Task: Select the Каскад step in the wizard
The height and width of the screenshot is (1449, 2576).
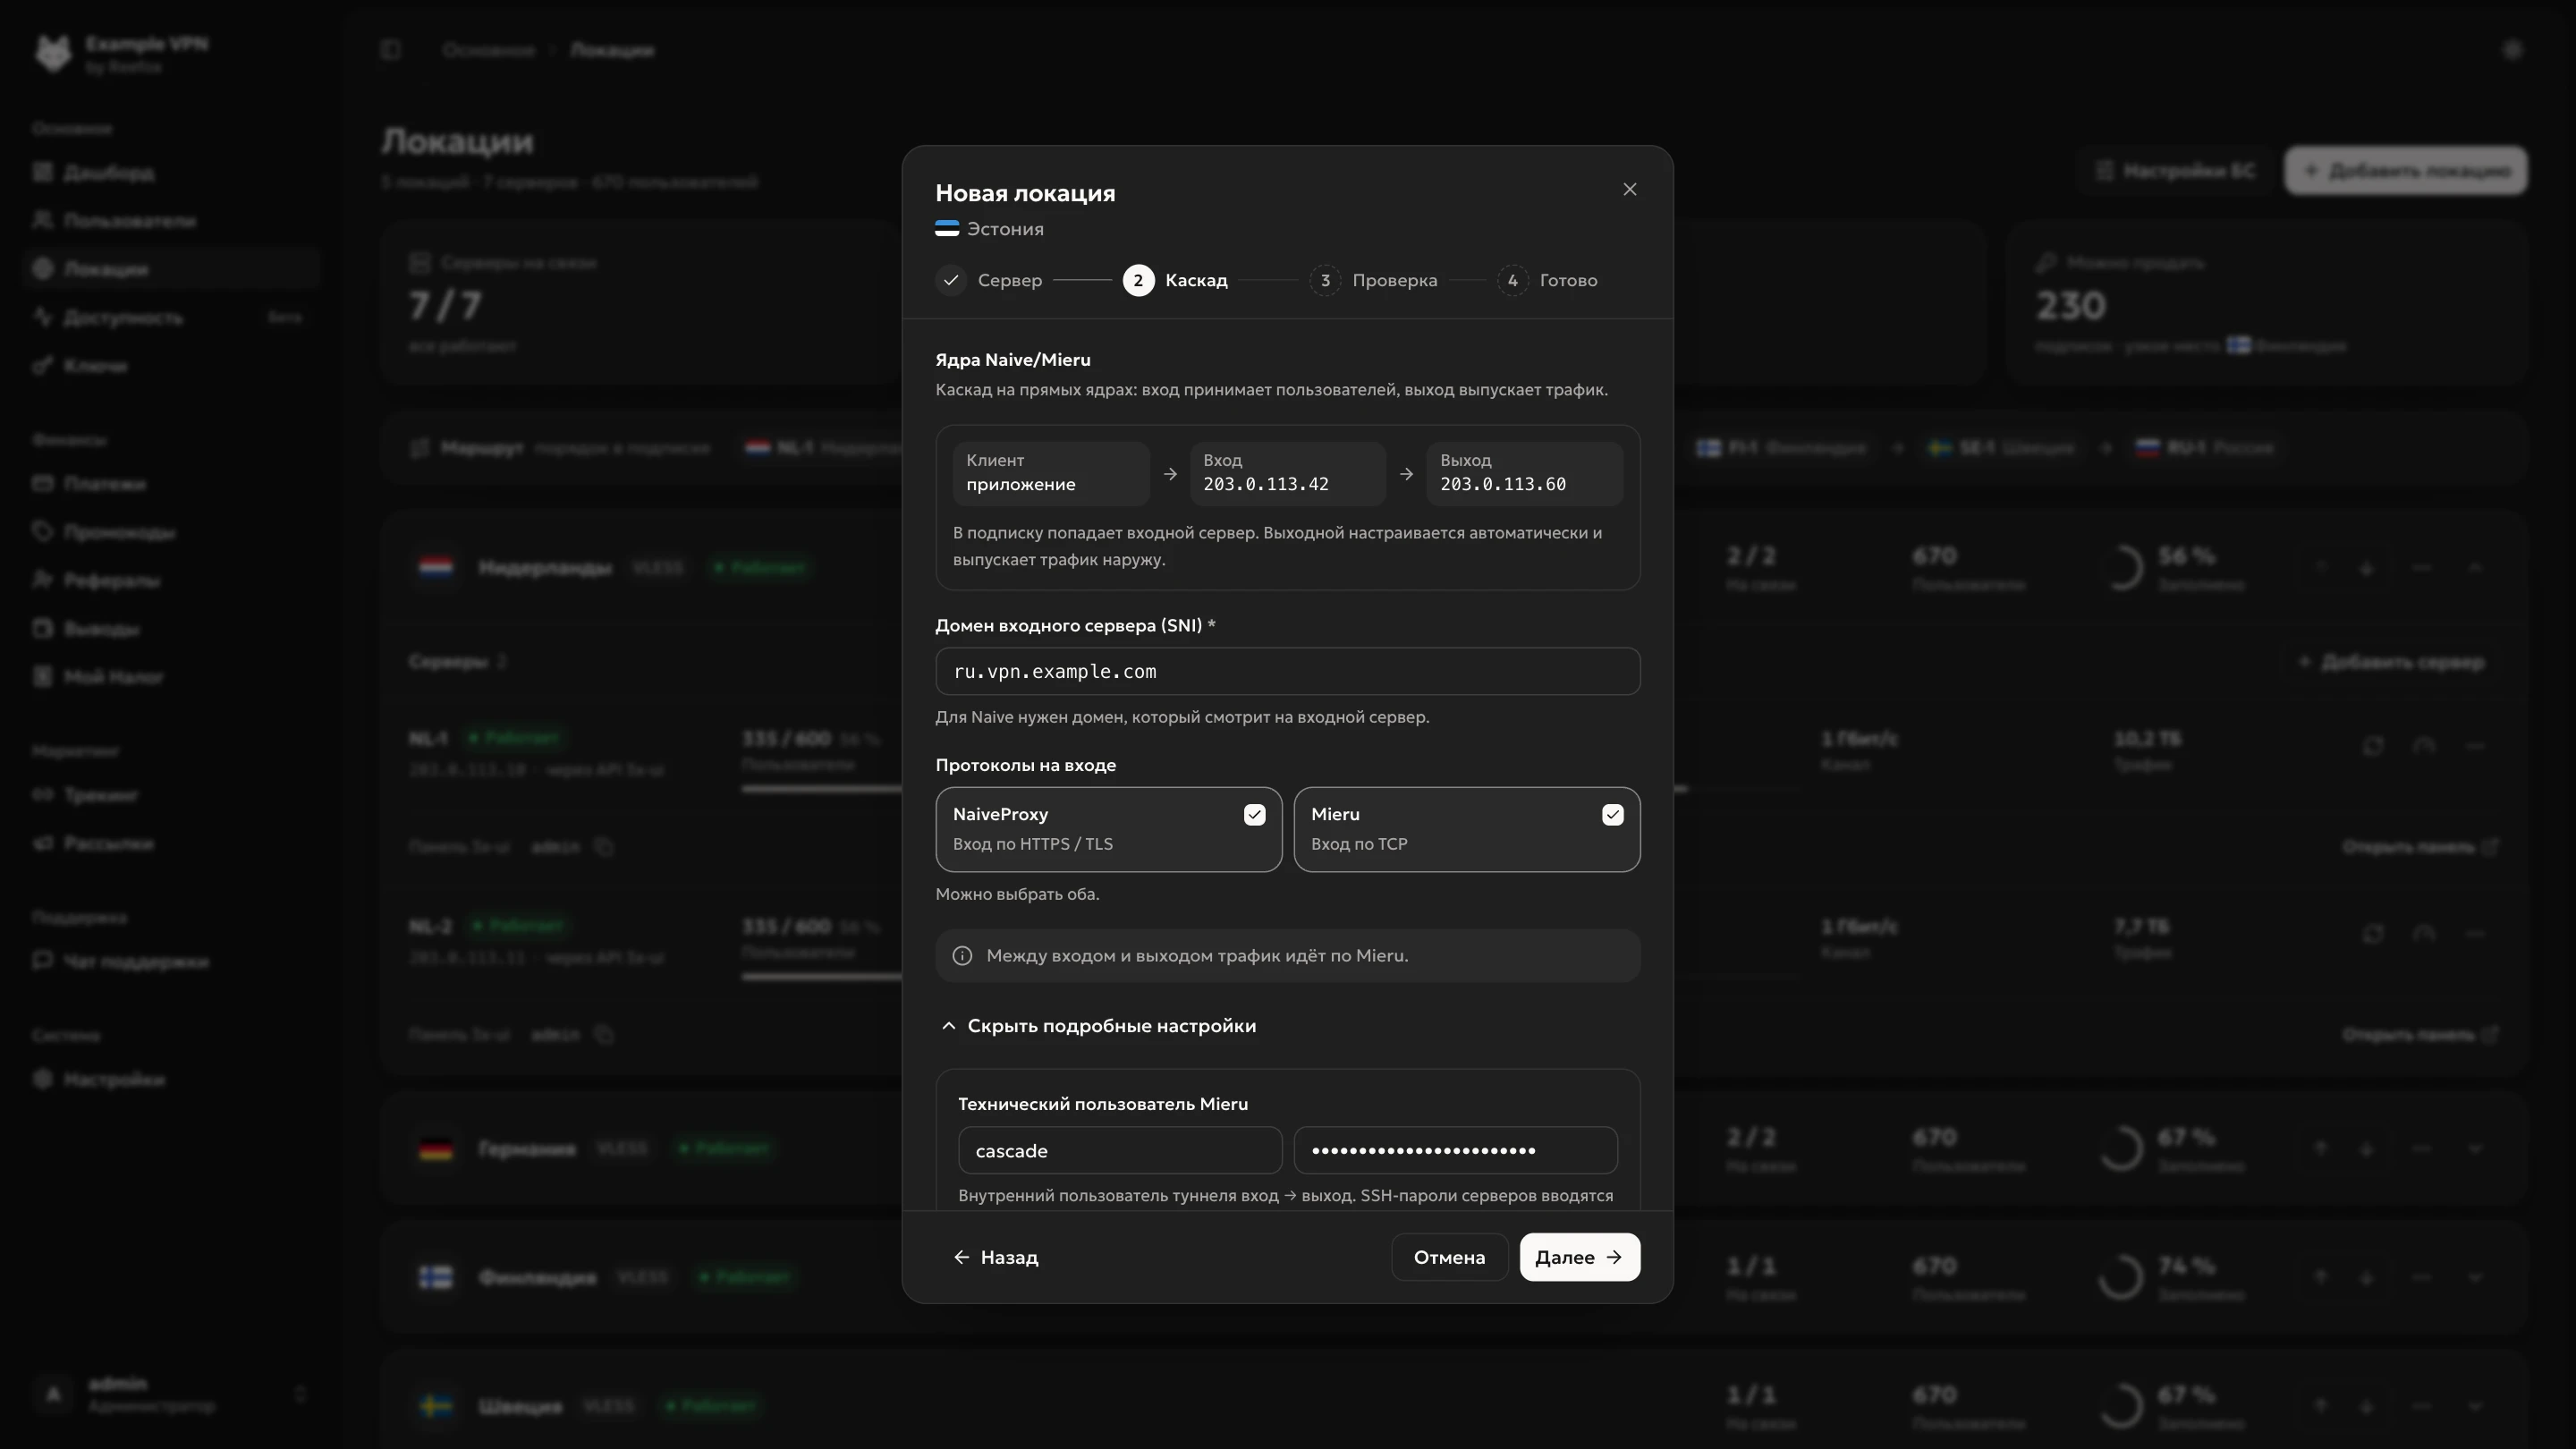Action: [x=1175, y=280]
